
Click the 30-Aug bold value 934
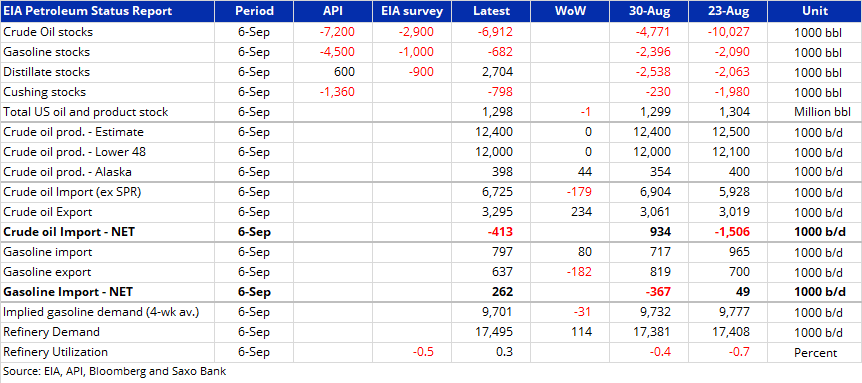point(661,232)
